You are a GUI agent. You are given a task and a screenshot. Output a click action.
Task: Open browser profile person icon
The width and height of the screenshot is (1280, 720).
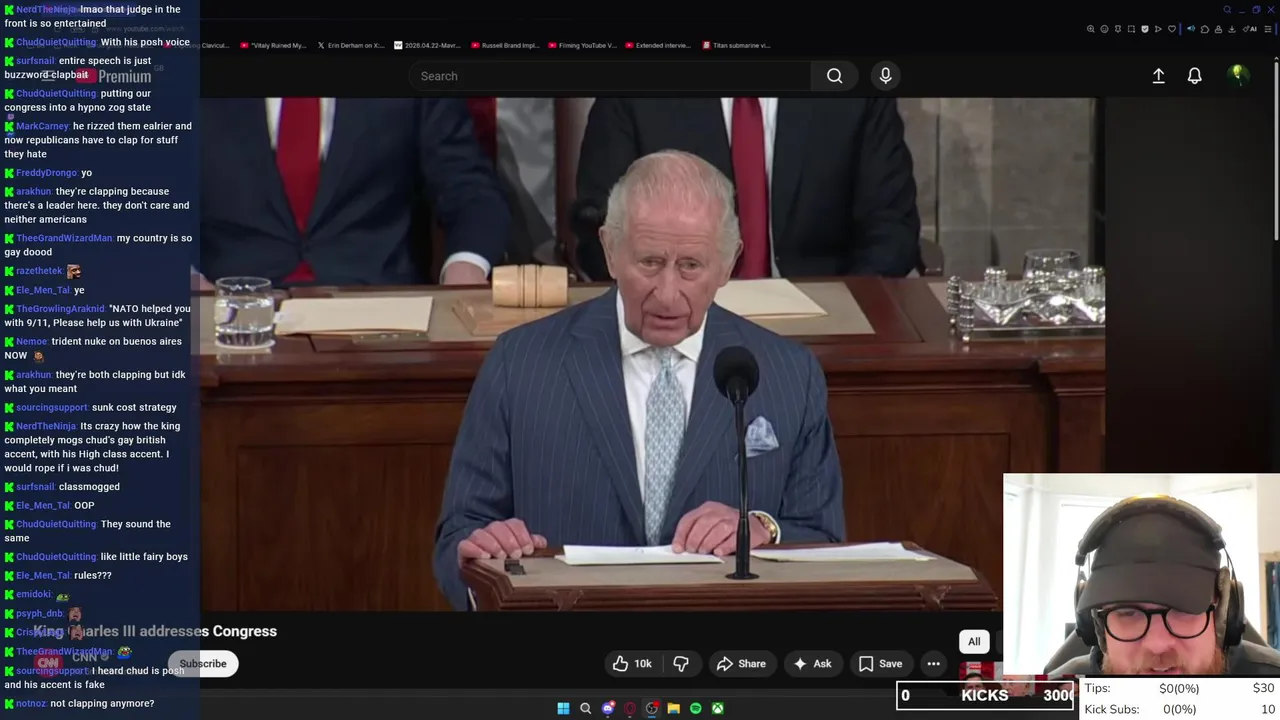1218,29
